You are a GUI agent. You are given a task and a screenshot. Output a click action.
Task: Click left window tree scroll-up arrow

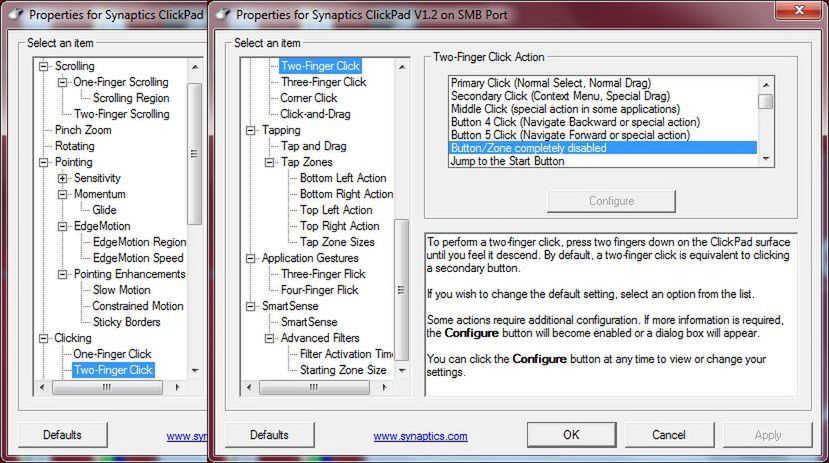coord(195,67)
